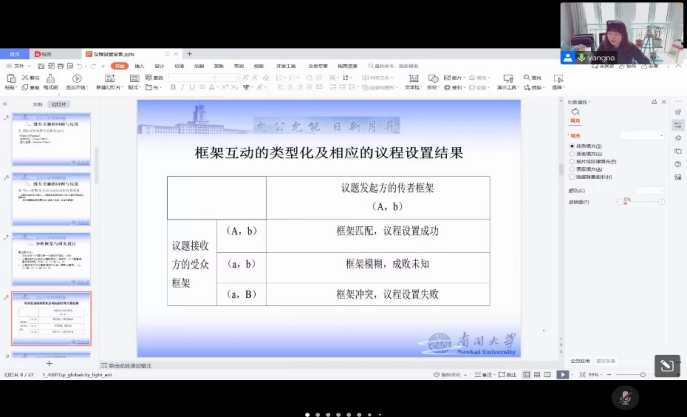The width and height of the screenshot is (687, 417).
Task: Select the currently highlighted slide thumbnail
Action: (x=50, y=318)
